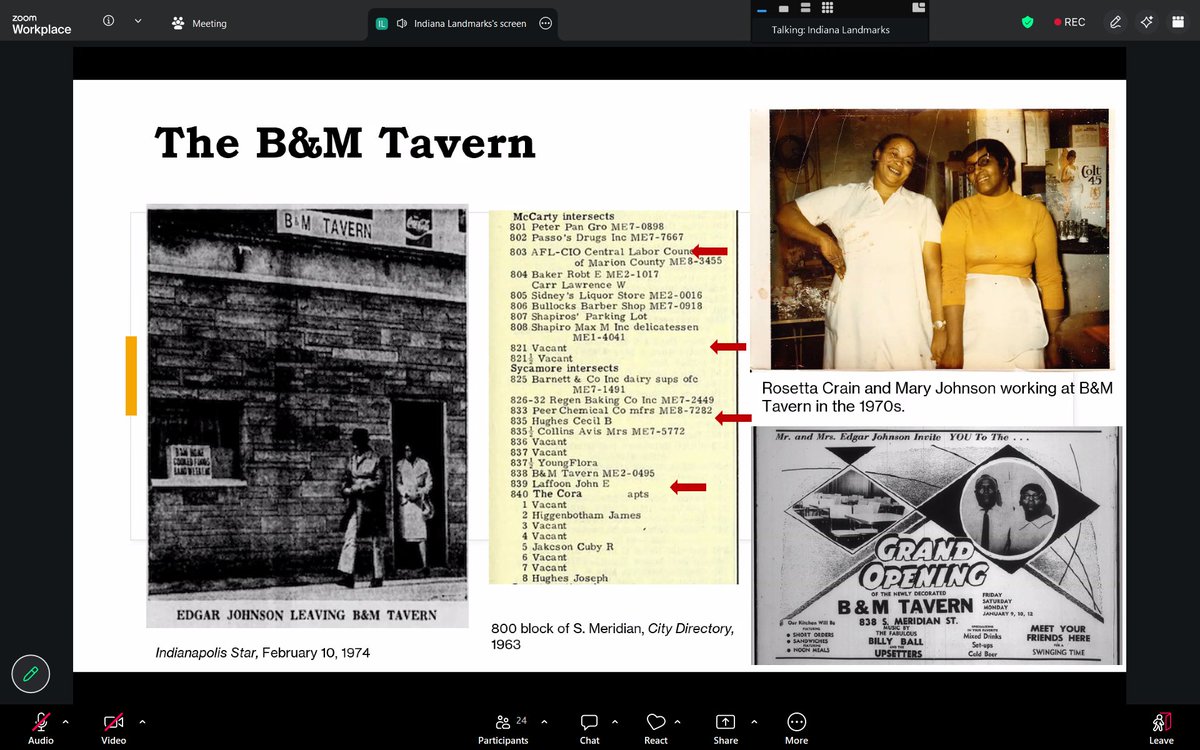Click the audio speaker icon in the screen share tab

pyautogui.click(x=401, y=23)
